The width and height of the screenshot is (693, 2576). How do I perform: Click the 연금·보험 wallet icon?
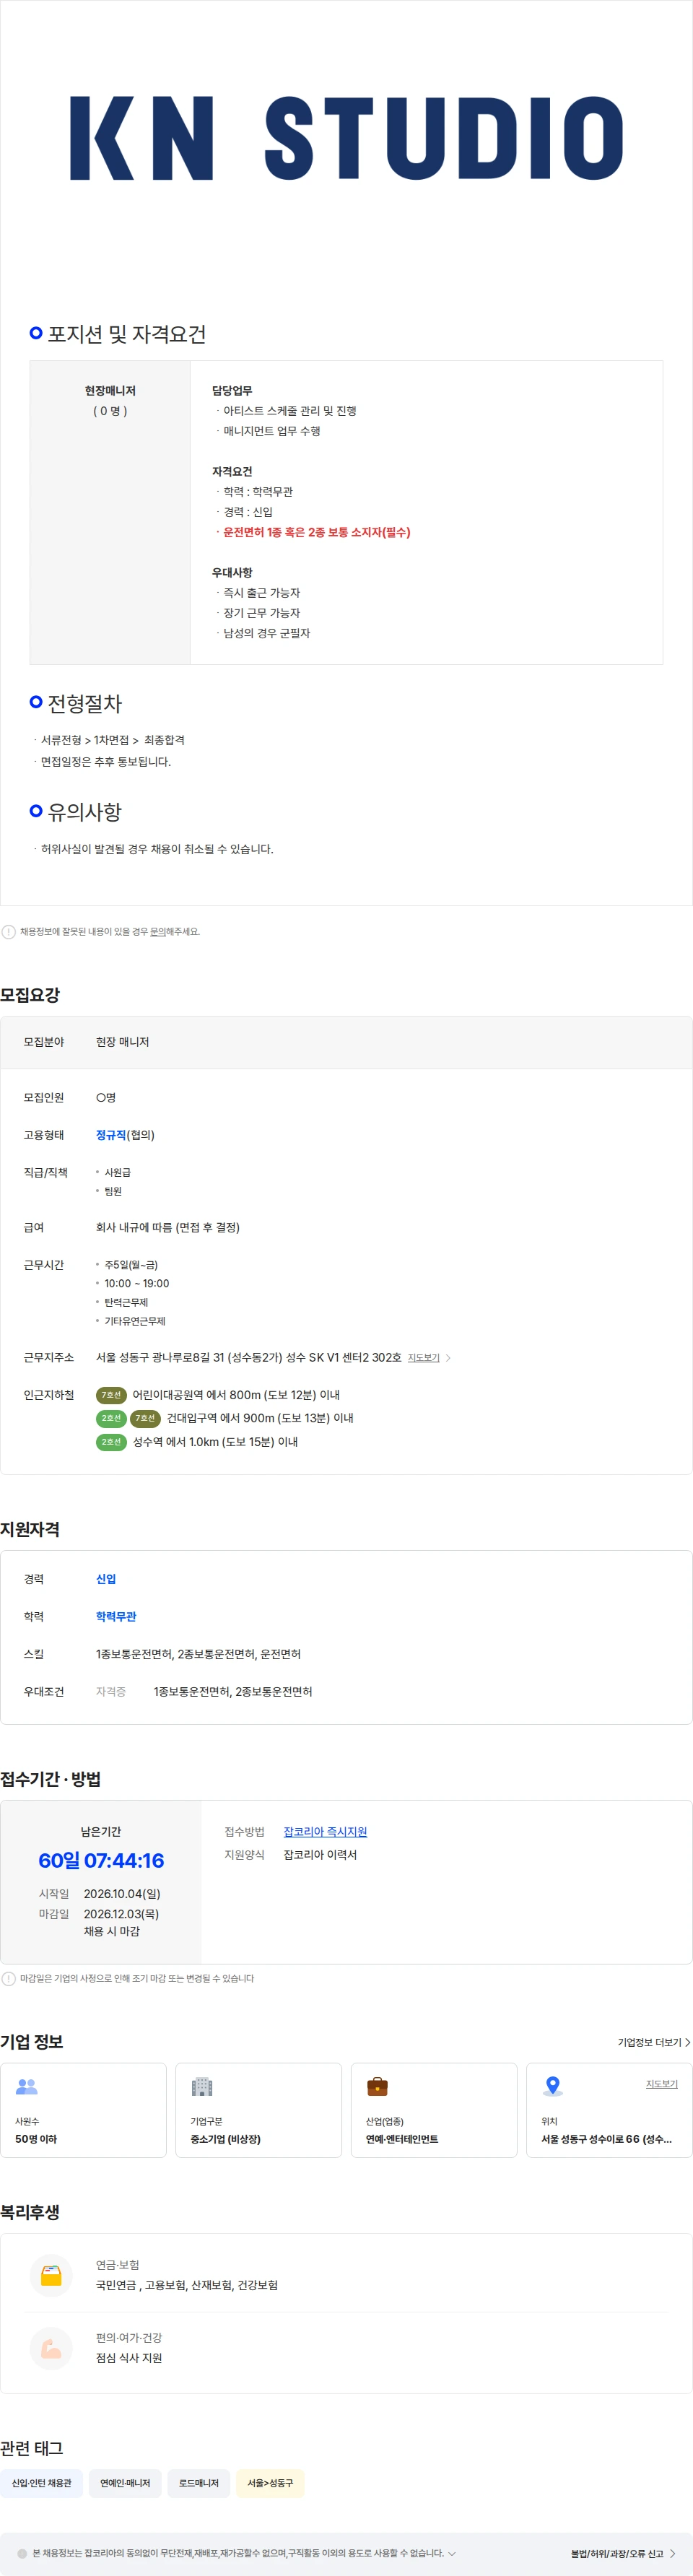point(51,2275)
